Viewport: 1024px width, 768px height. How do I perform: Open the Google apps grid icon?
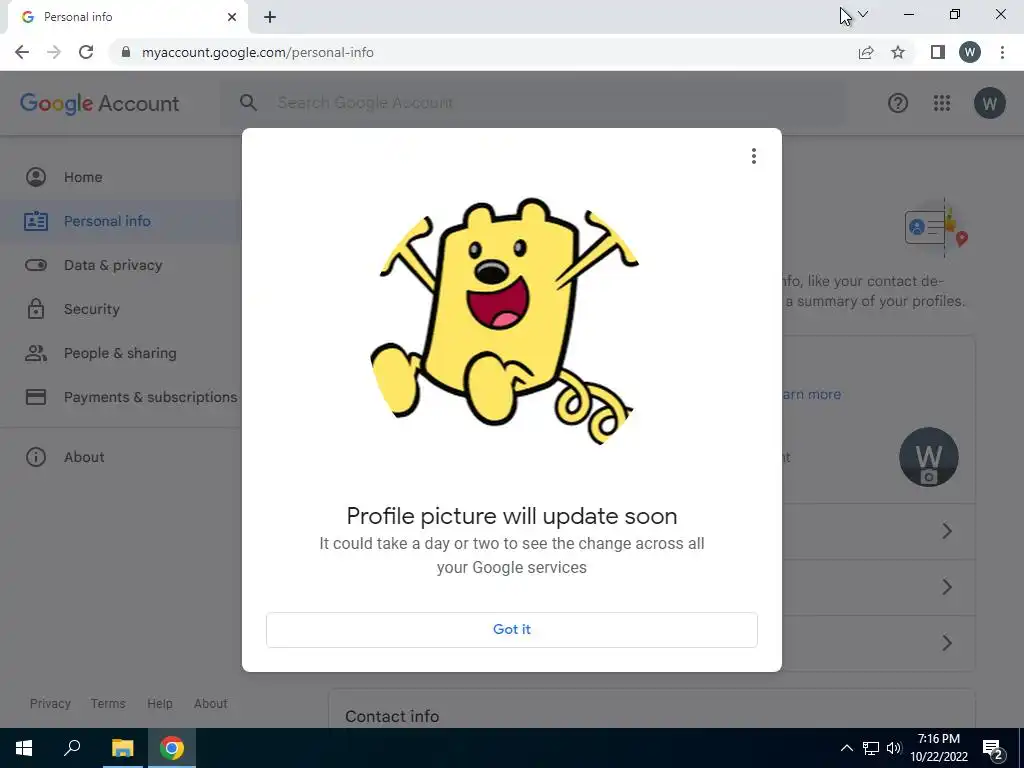(x=942, y=103)
